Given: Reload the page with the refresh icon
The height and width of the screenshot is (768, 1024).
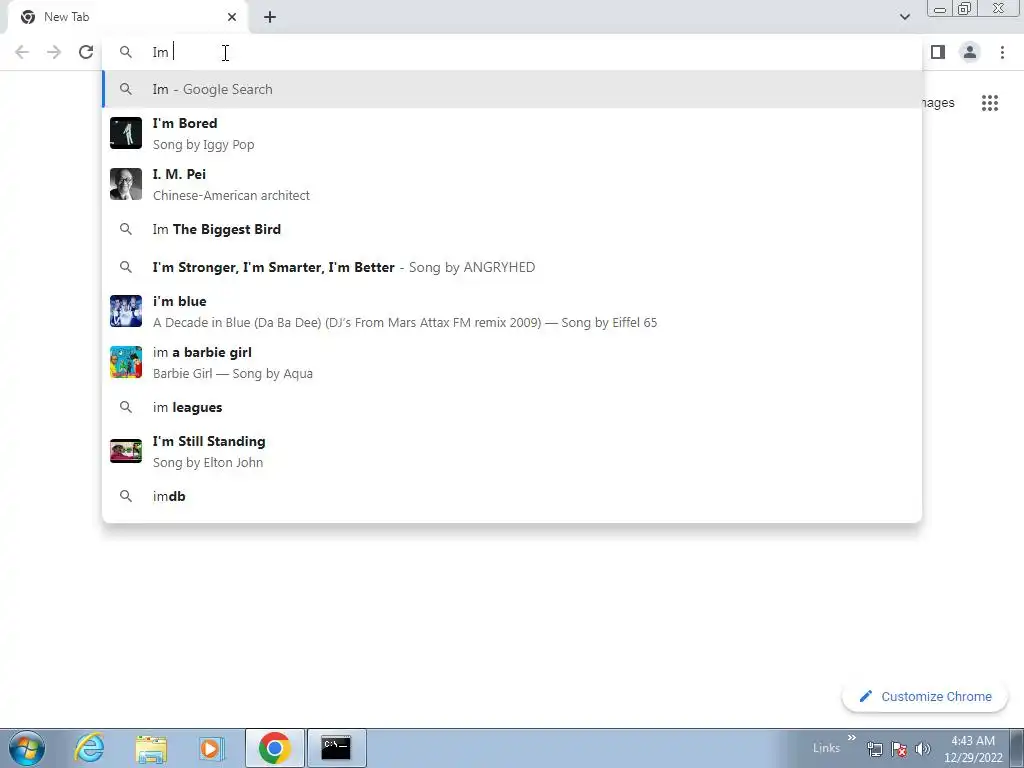Looking at the screenshot, I should 86,52.
